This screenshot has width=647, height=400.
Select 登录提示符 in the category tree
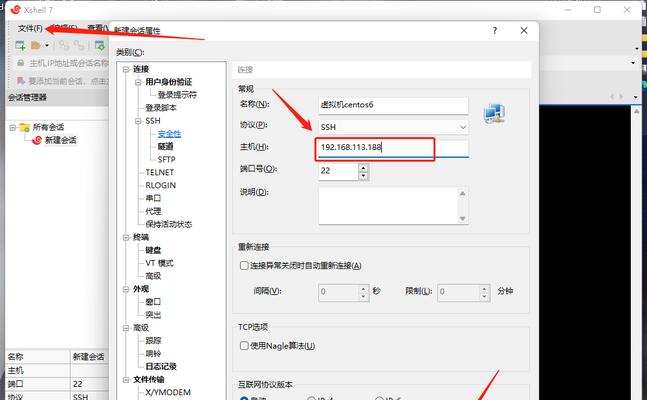[x=177, y=95]
